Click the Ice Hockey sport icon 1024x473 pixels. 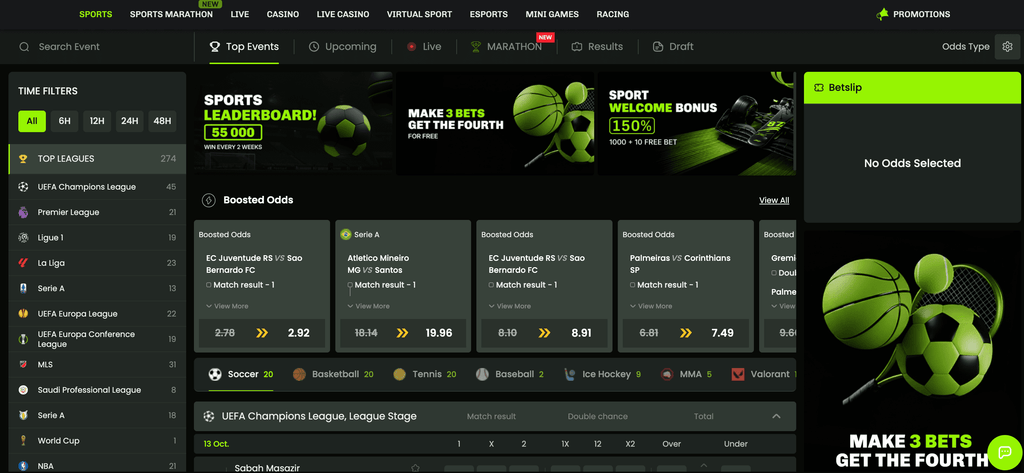[570, 374]
